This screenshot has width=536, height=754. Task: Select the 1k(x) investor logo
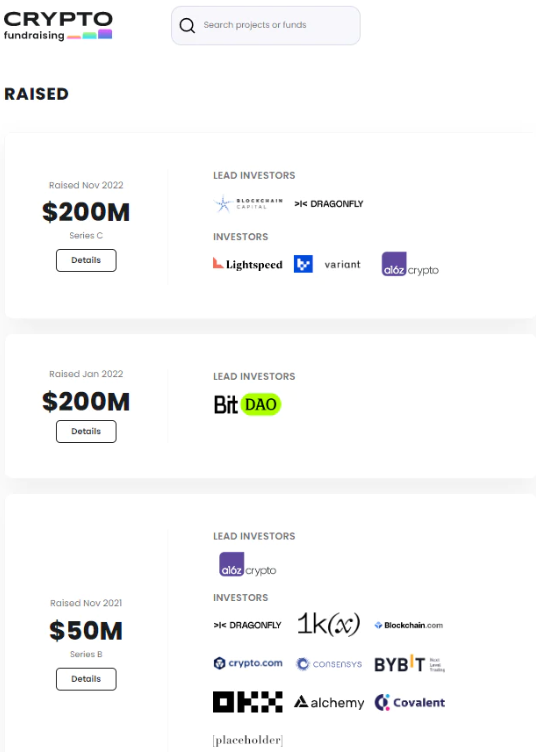click(x=329, y=624)
